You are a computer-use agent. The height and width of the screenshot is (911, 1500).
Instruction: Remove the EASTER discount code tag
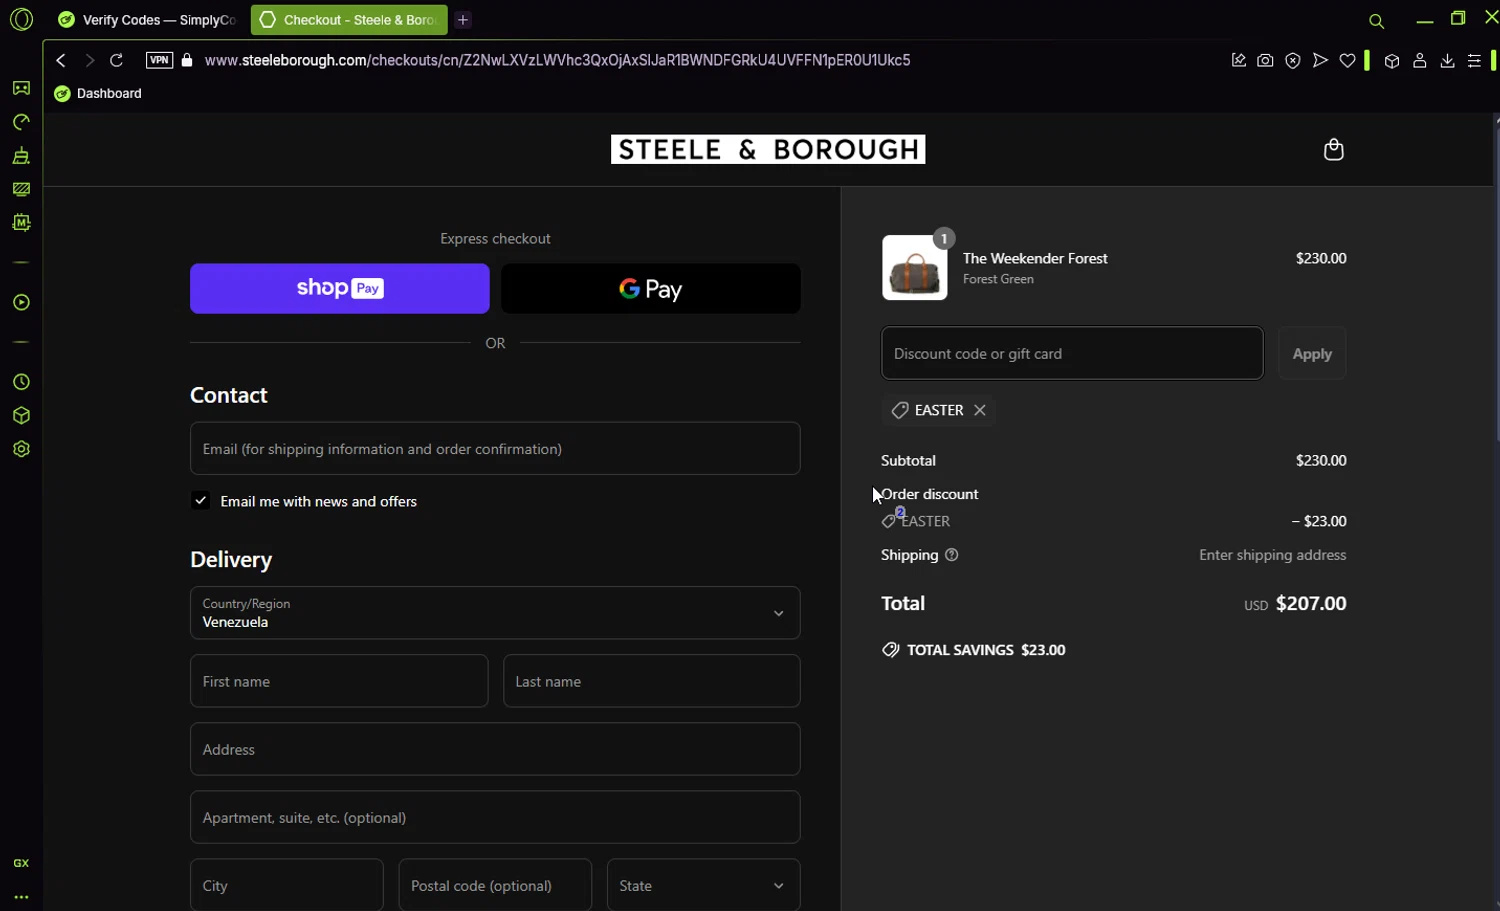tap(980, 410)
